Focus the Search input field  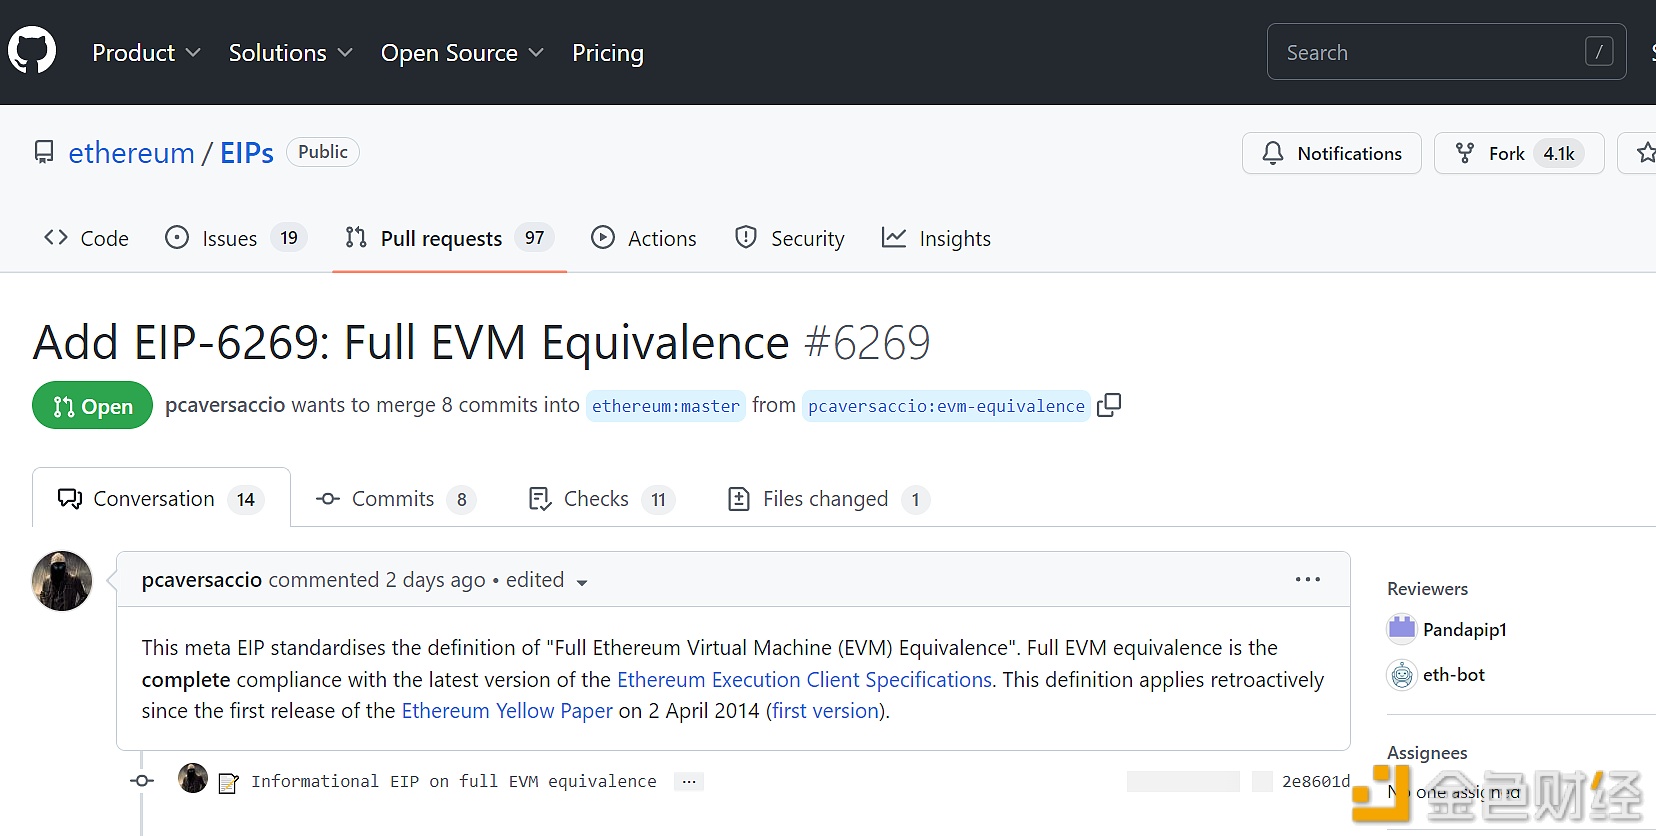point(1446,52)
